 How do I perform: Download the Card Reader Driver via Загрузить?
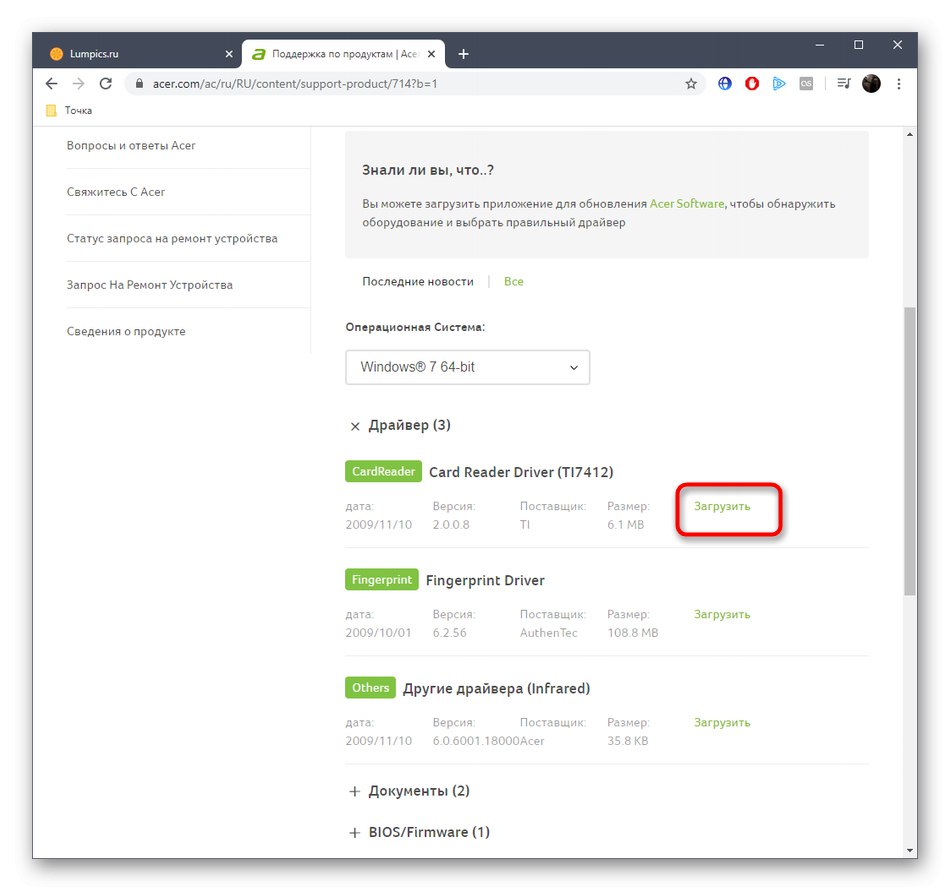(722, 506)
